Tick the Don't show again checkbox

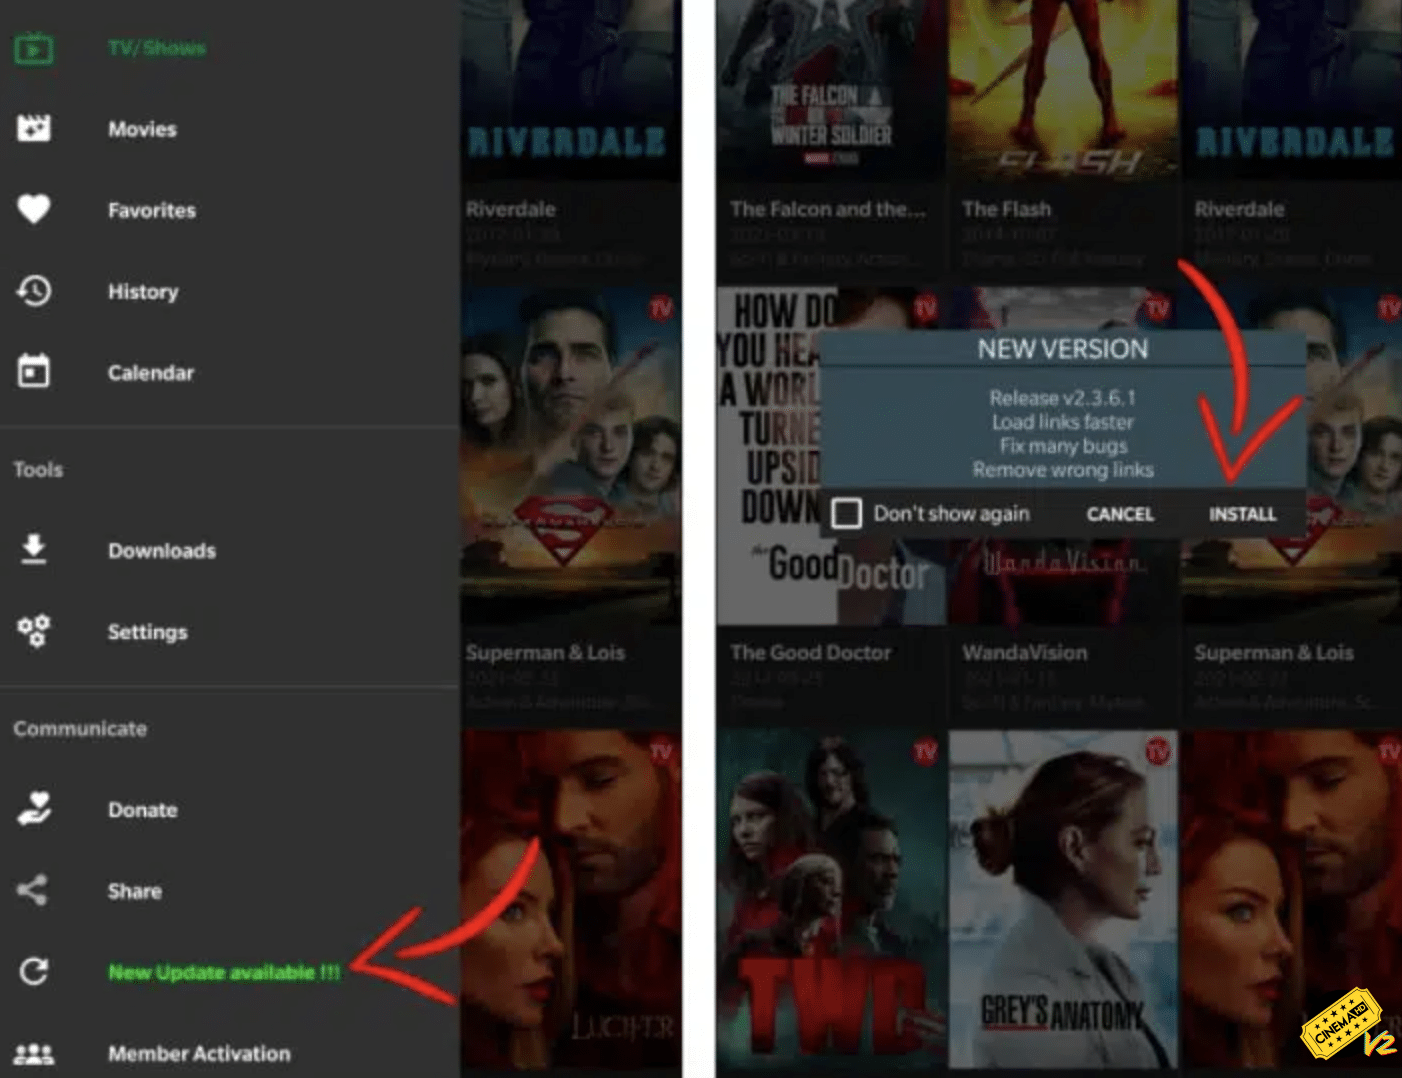(846, 513)
